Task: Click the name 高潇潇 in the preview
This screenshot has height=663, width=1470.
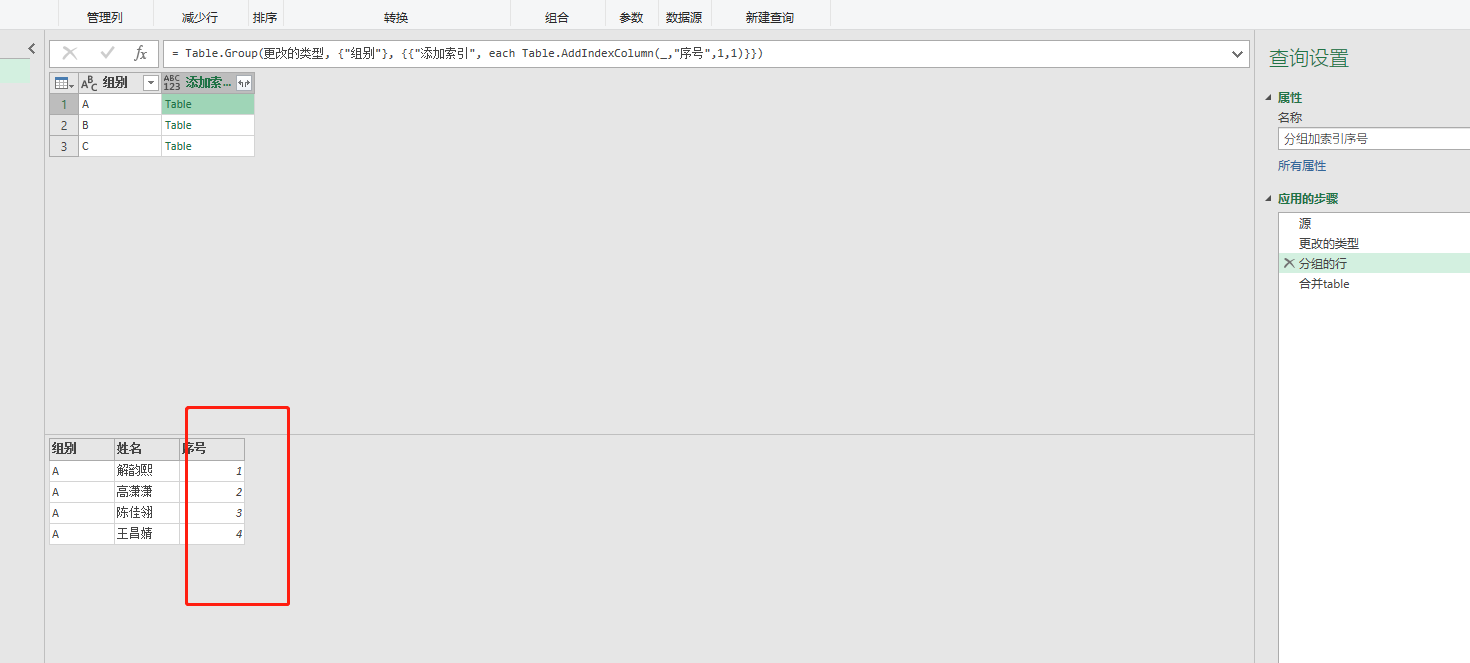Action: 135,492
